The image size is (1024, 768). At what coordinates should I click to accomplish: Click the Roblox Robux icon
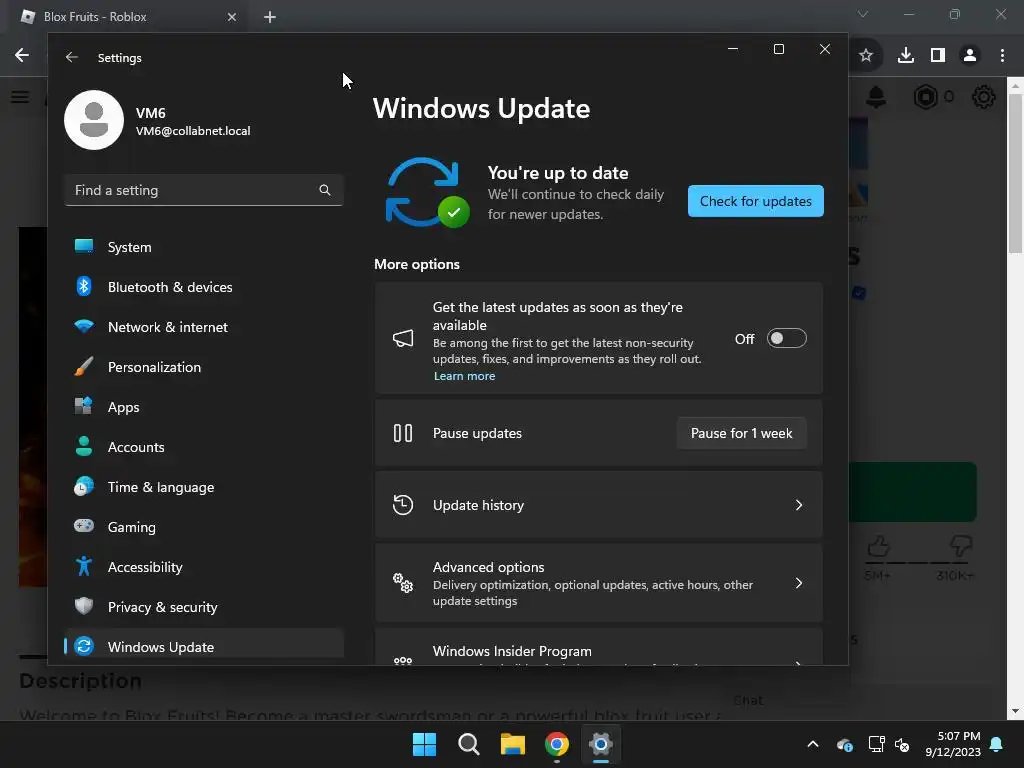click(x=925, y=97)
